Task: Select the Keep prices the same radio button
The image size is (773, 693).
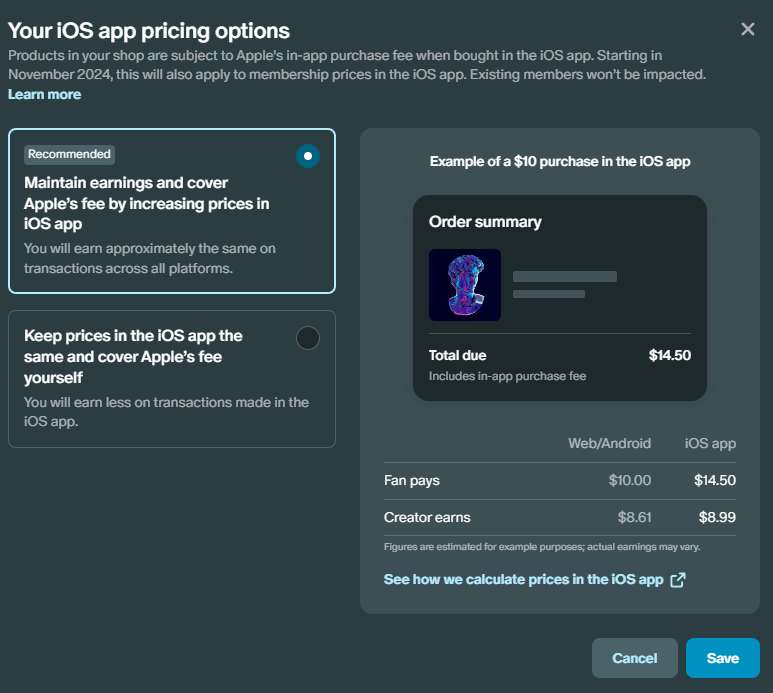Action: point(308,338)
